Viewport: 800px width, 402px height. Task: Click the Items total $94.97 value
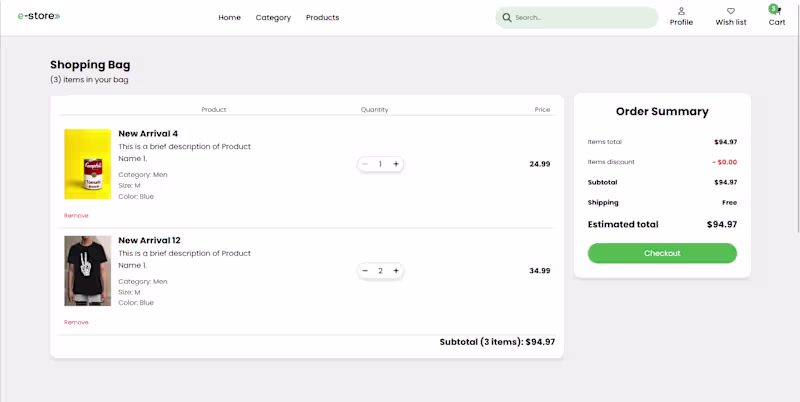726,142
